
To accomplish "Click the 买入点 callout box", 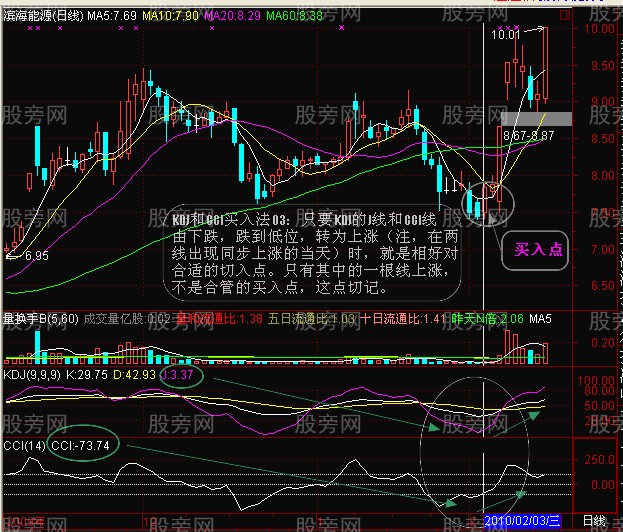I will (535, 250).
